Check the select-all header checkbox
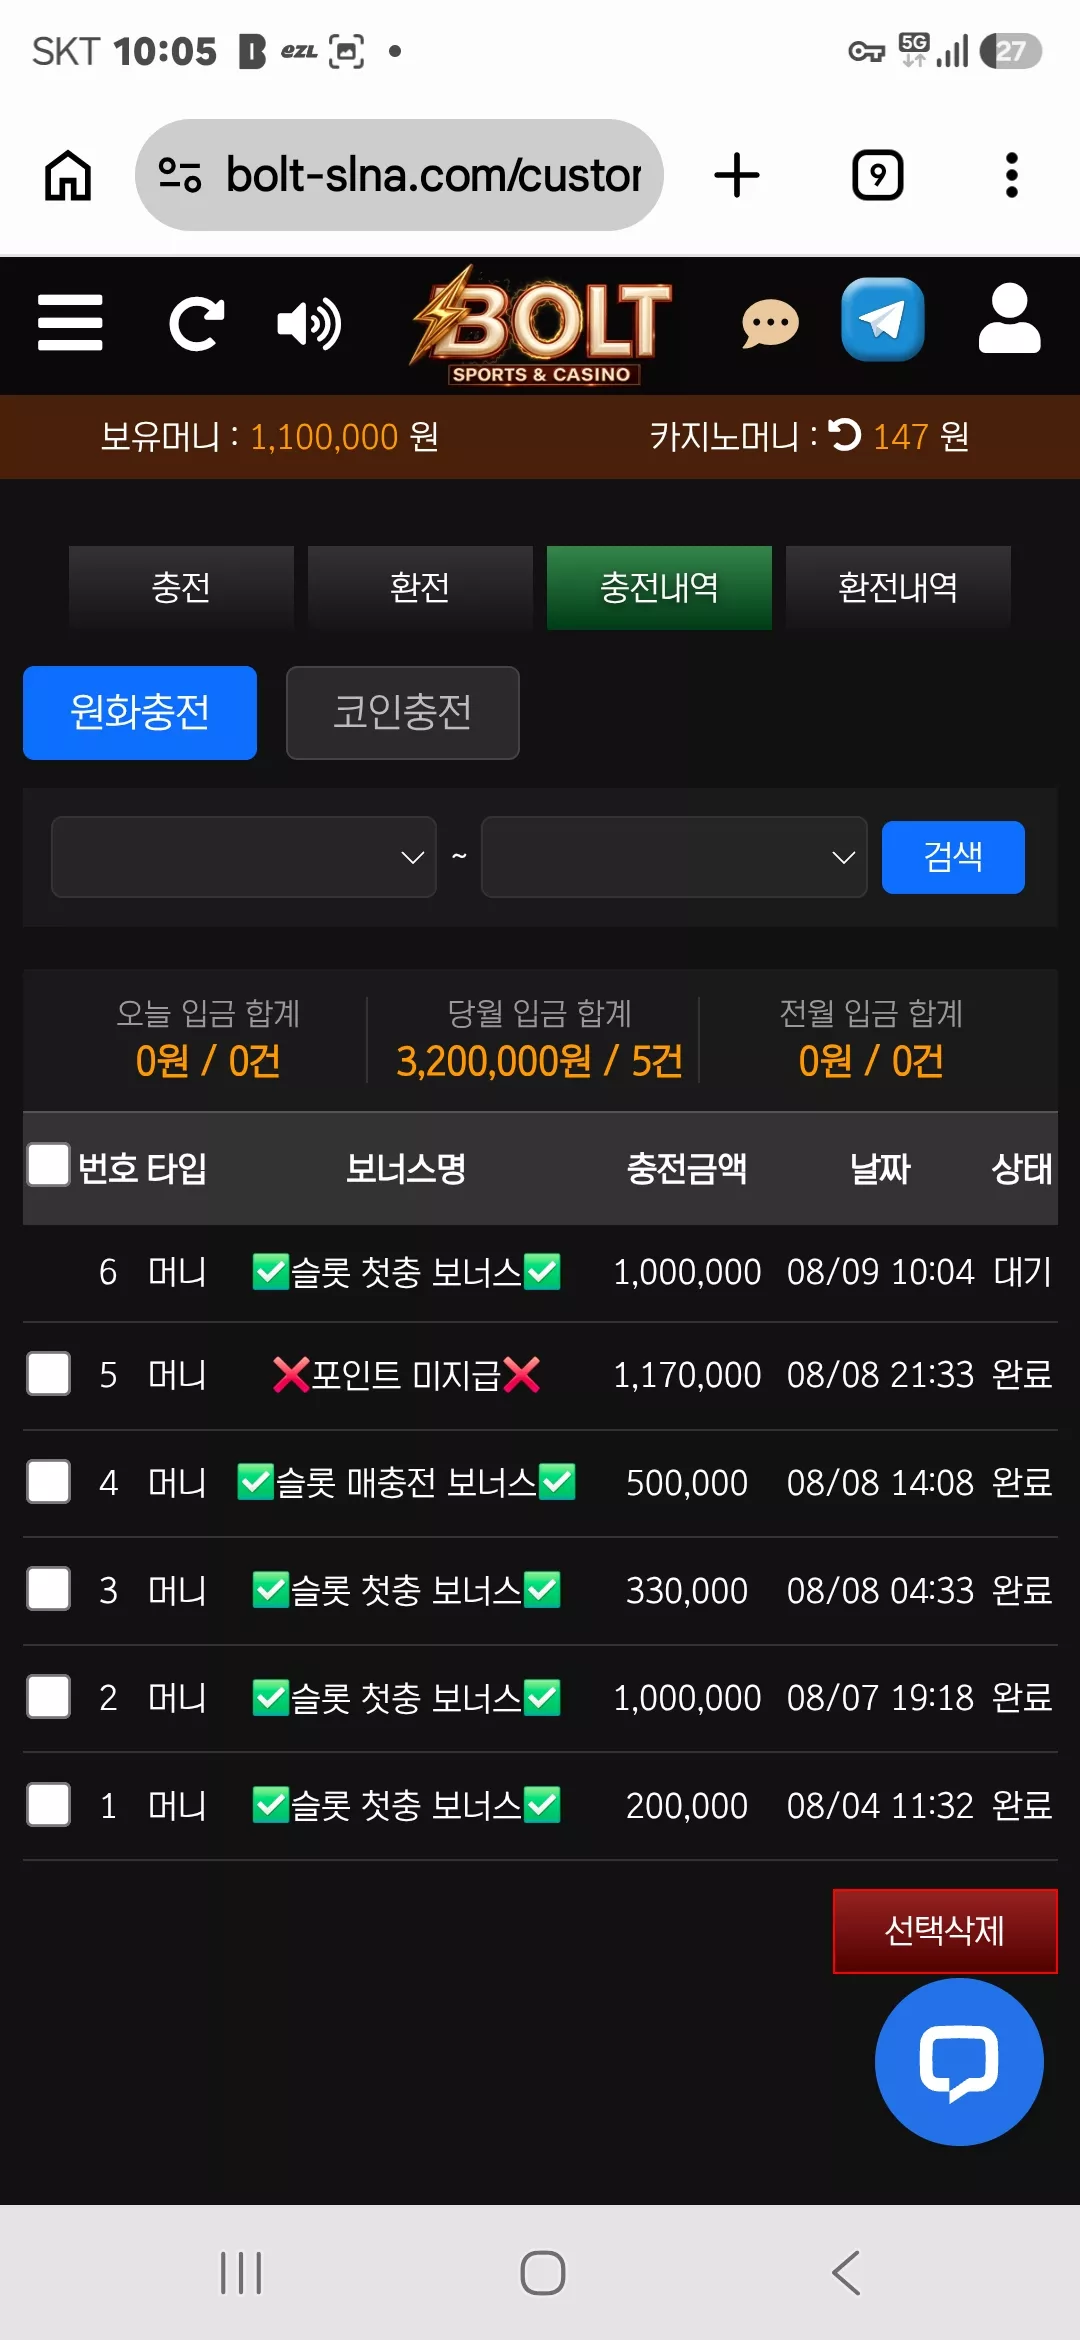The width and height of the screenshot is (1080, 2340). (x=48, y=1165)
